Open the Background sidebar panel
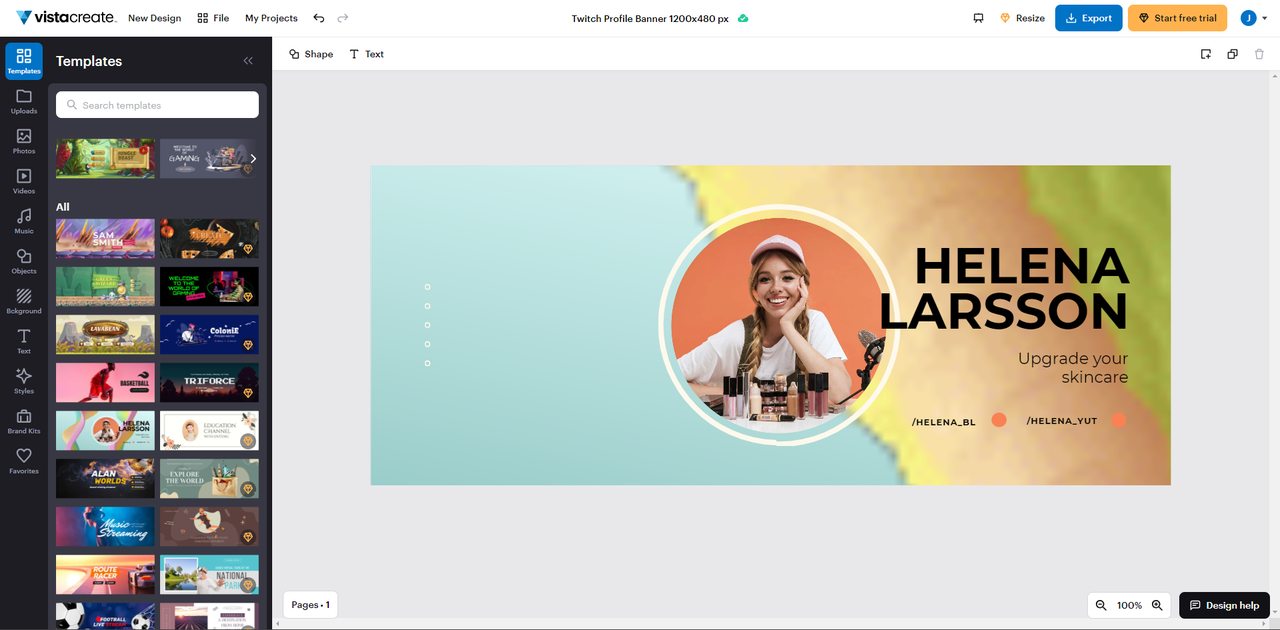 [x=24, y=301]
